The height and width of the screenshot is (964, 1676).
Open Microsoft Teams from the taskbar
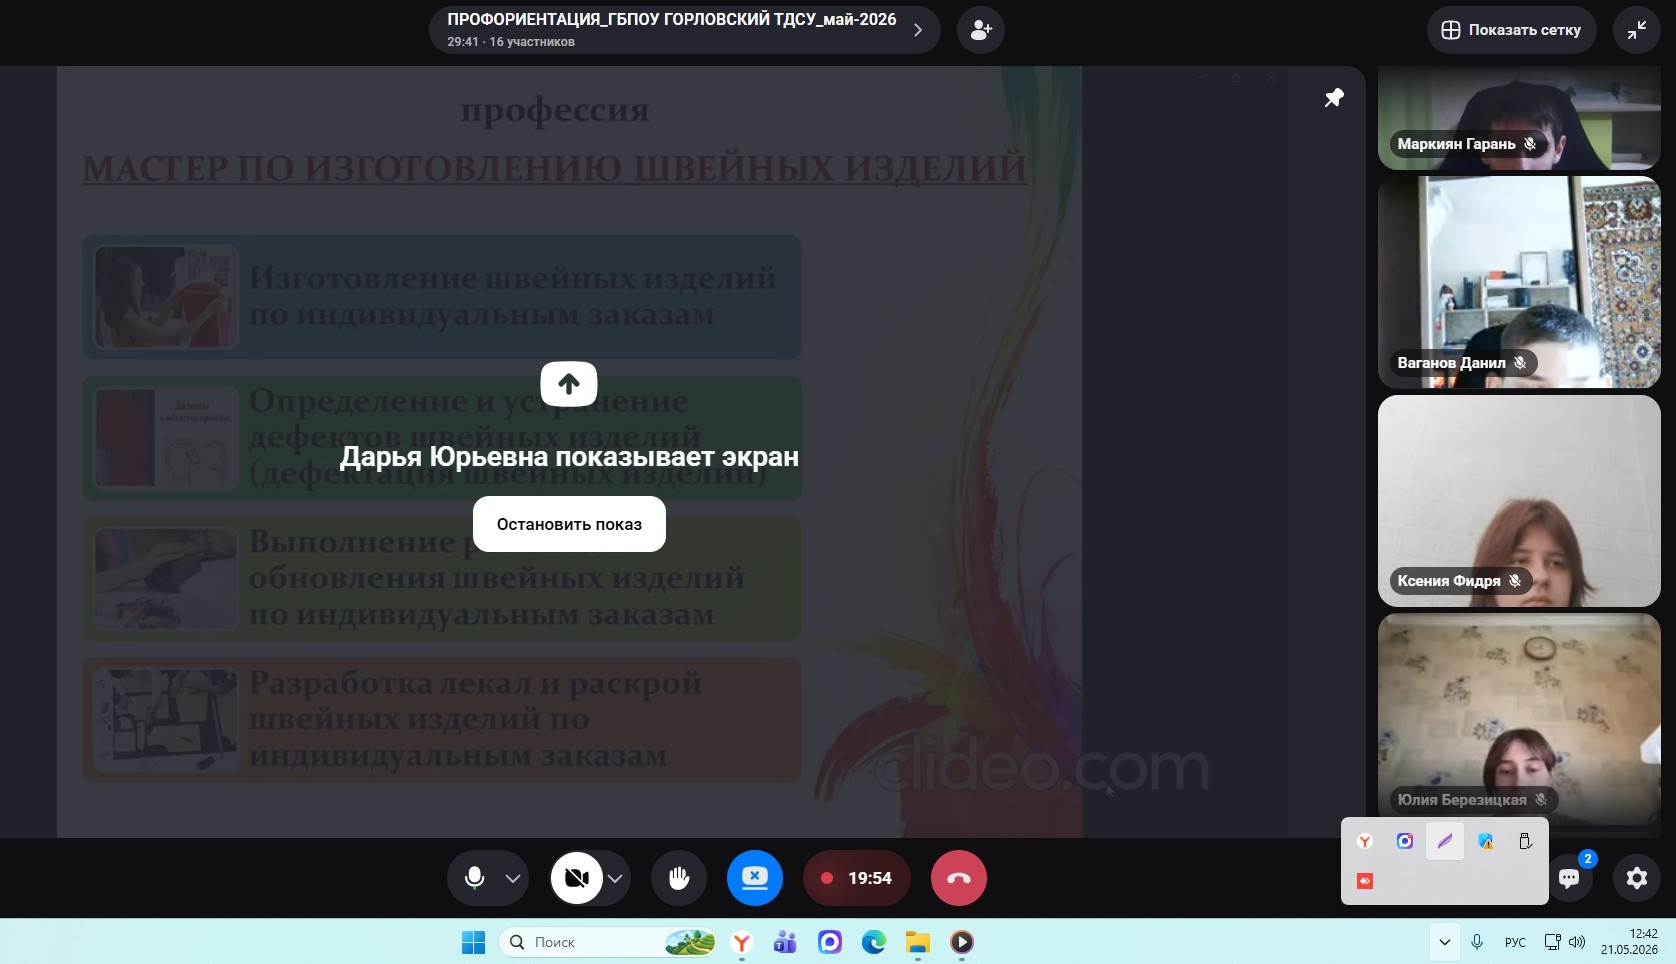pos(785,942)
